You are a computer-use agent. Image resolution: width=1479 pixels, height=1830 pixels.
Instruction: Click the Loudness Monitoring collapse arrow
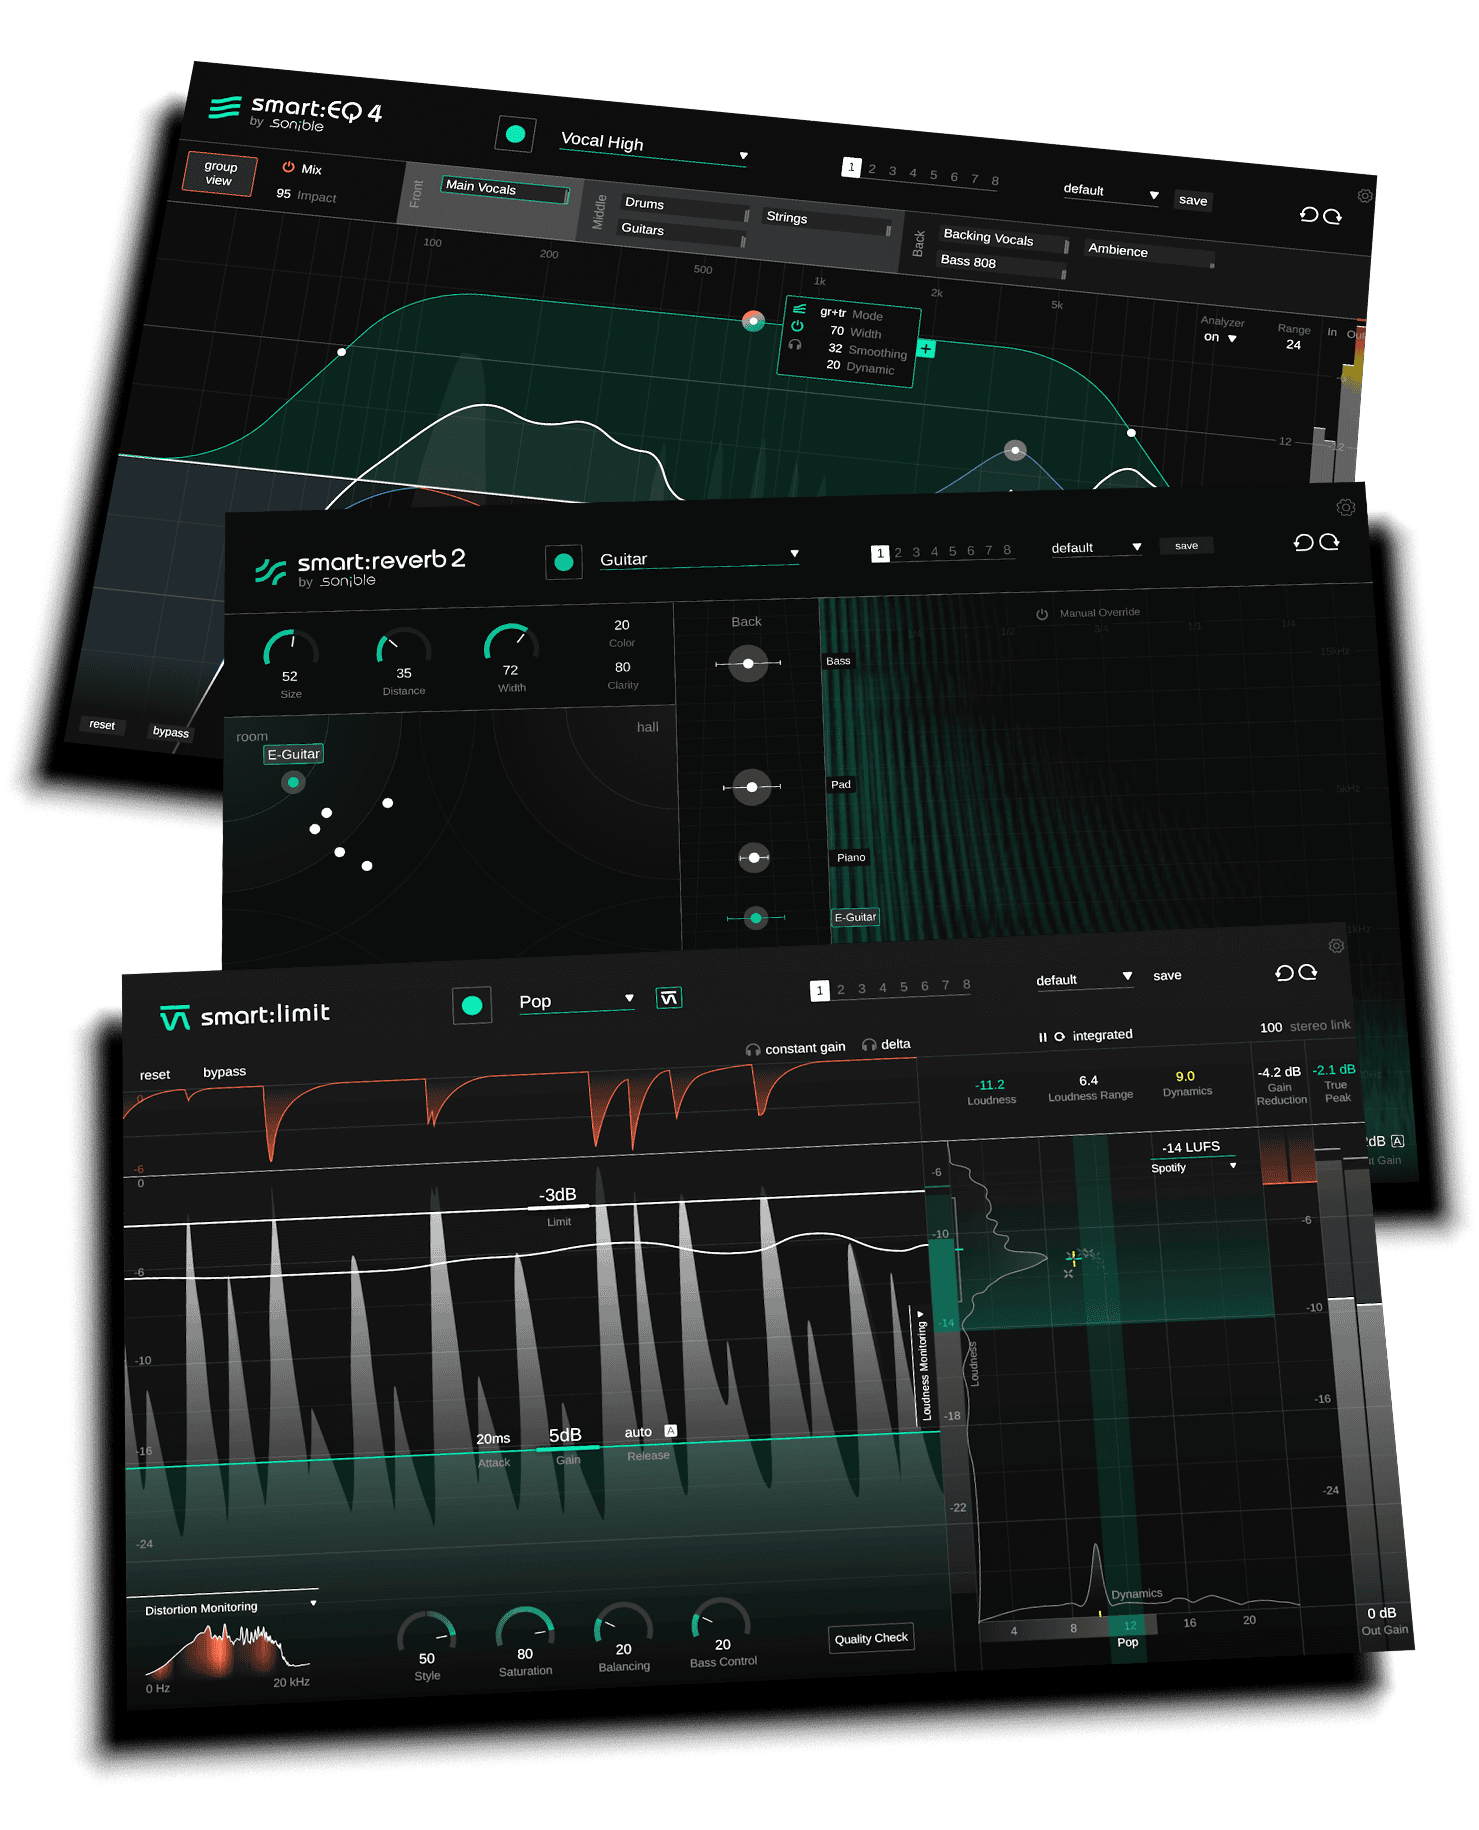tap(920, 1315)
